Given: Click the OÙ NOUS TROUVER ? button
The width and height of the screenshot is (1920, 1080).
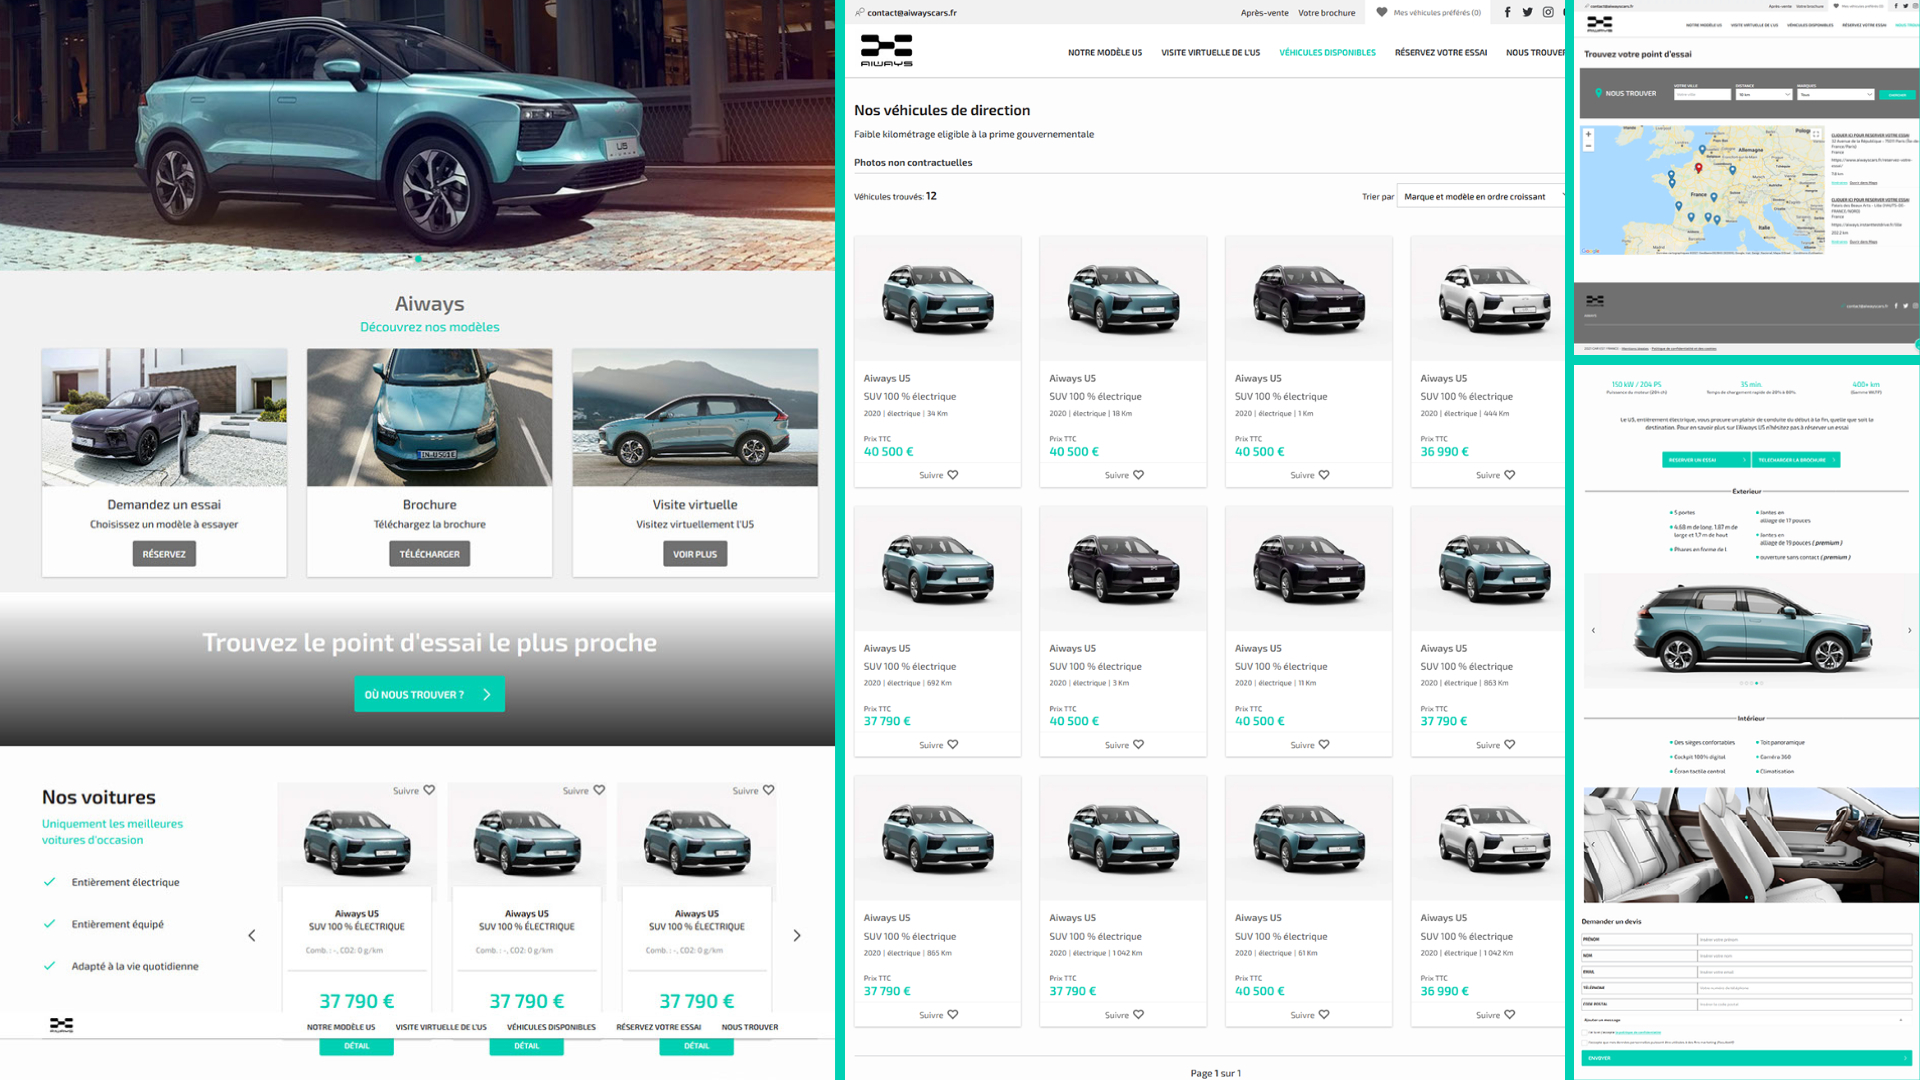Looking at the screenshot, I should [429, 694].
